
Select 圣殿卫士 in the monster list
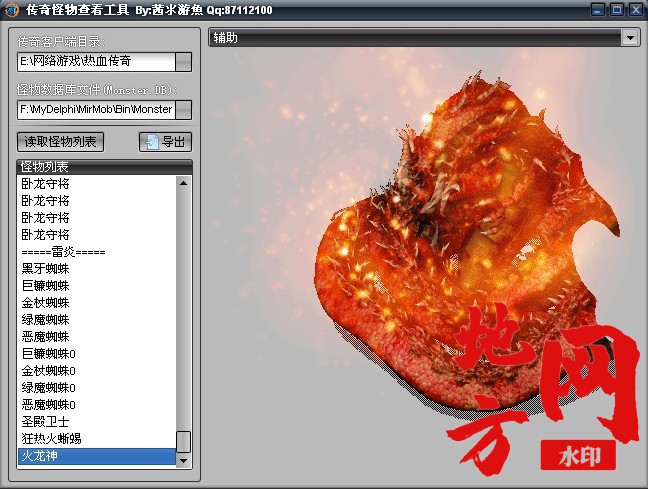point(97,422)
